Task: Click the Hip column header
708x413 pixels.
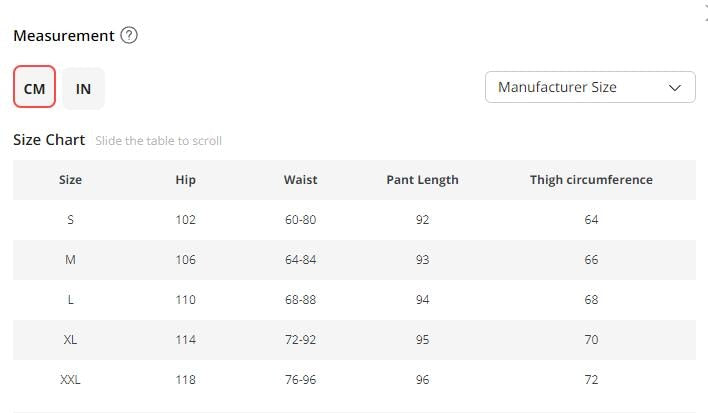Action: click(x=185, y=180)
